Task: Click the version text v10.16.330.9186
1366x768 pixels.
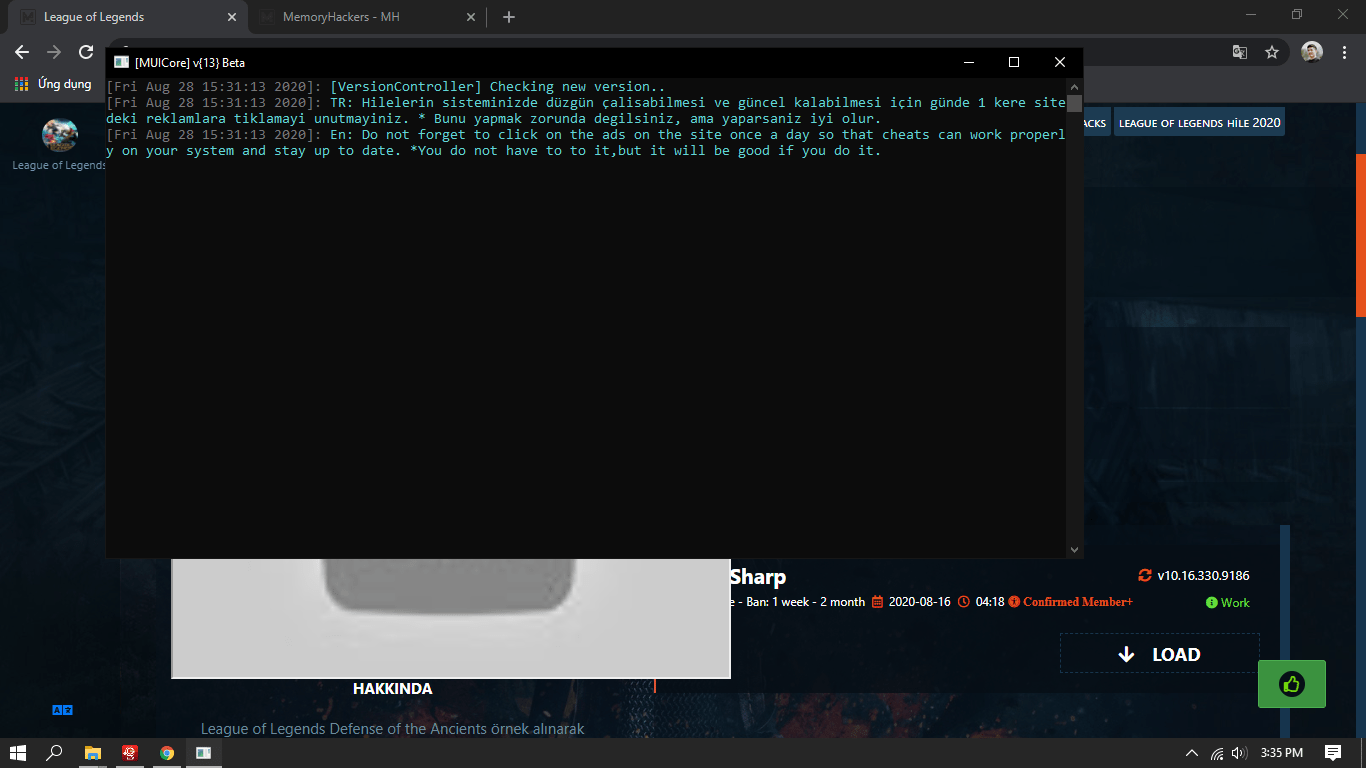Action: (1203, 575)
